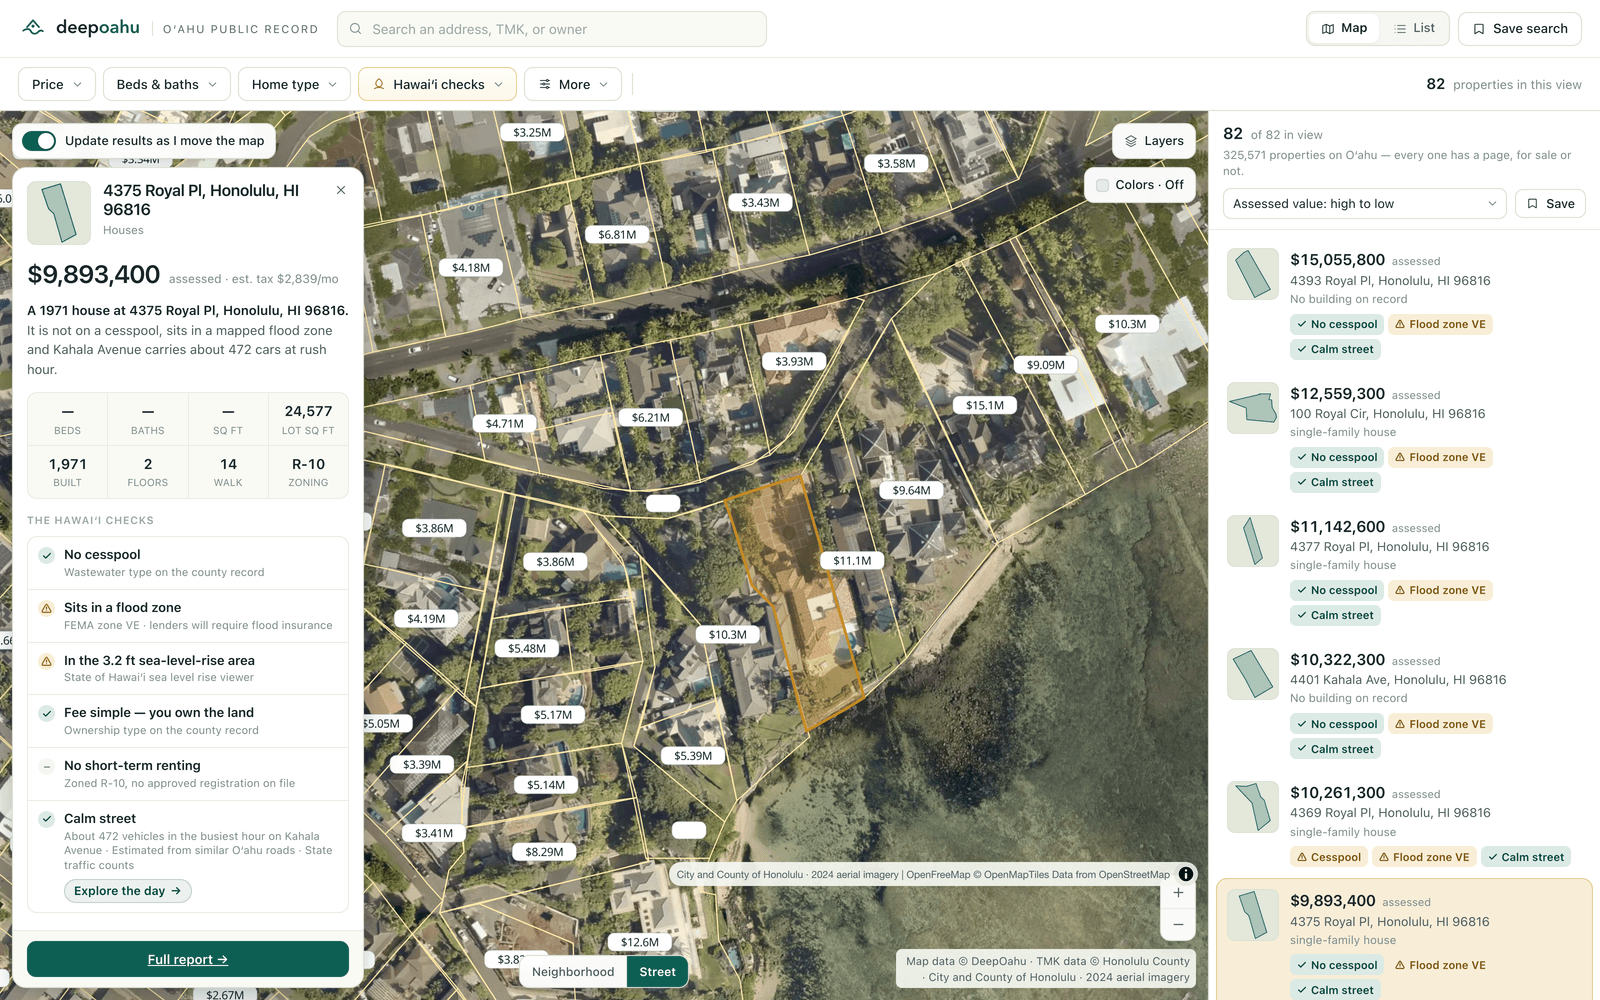Click flood zone warning icon
This screenshot has width=1600, height=1000.
tap(46, 608)
